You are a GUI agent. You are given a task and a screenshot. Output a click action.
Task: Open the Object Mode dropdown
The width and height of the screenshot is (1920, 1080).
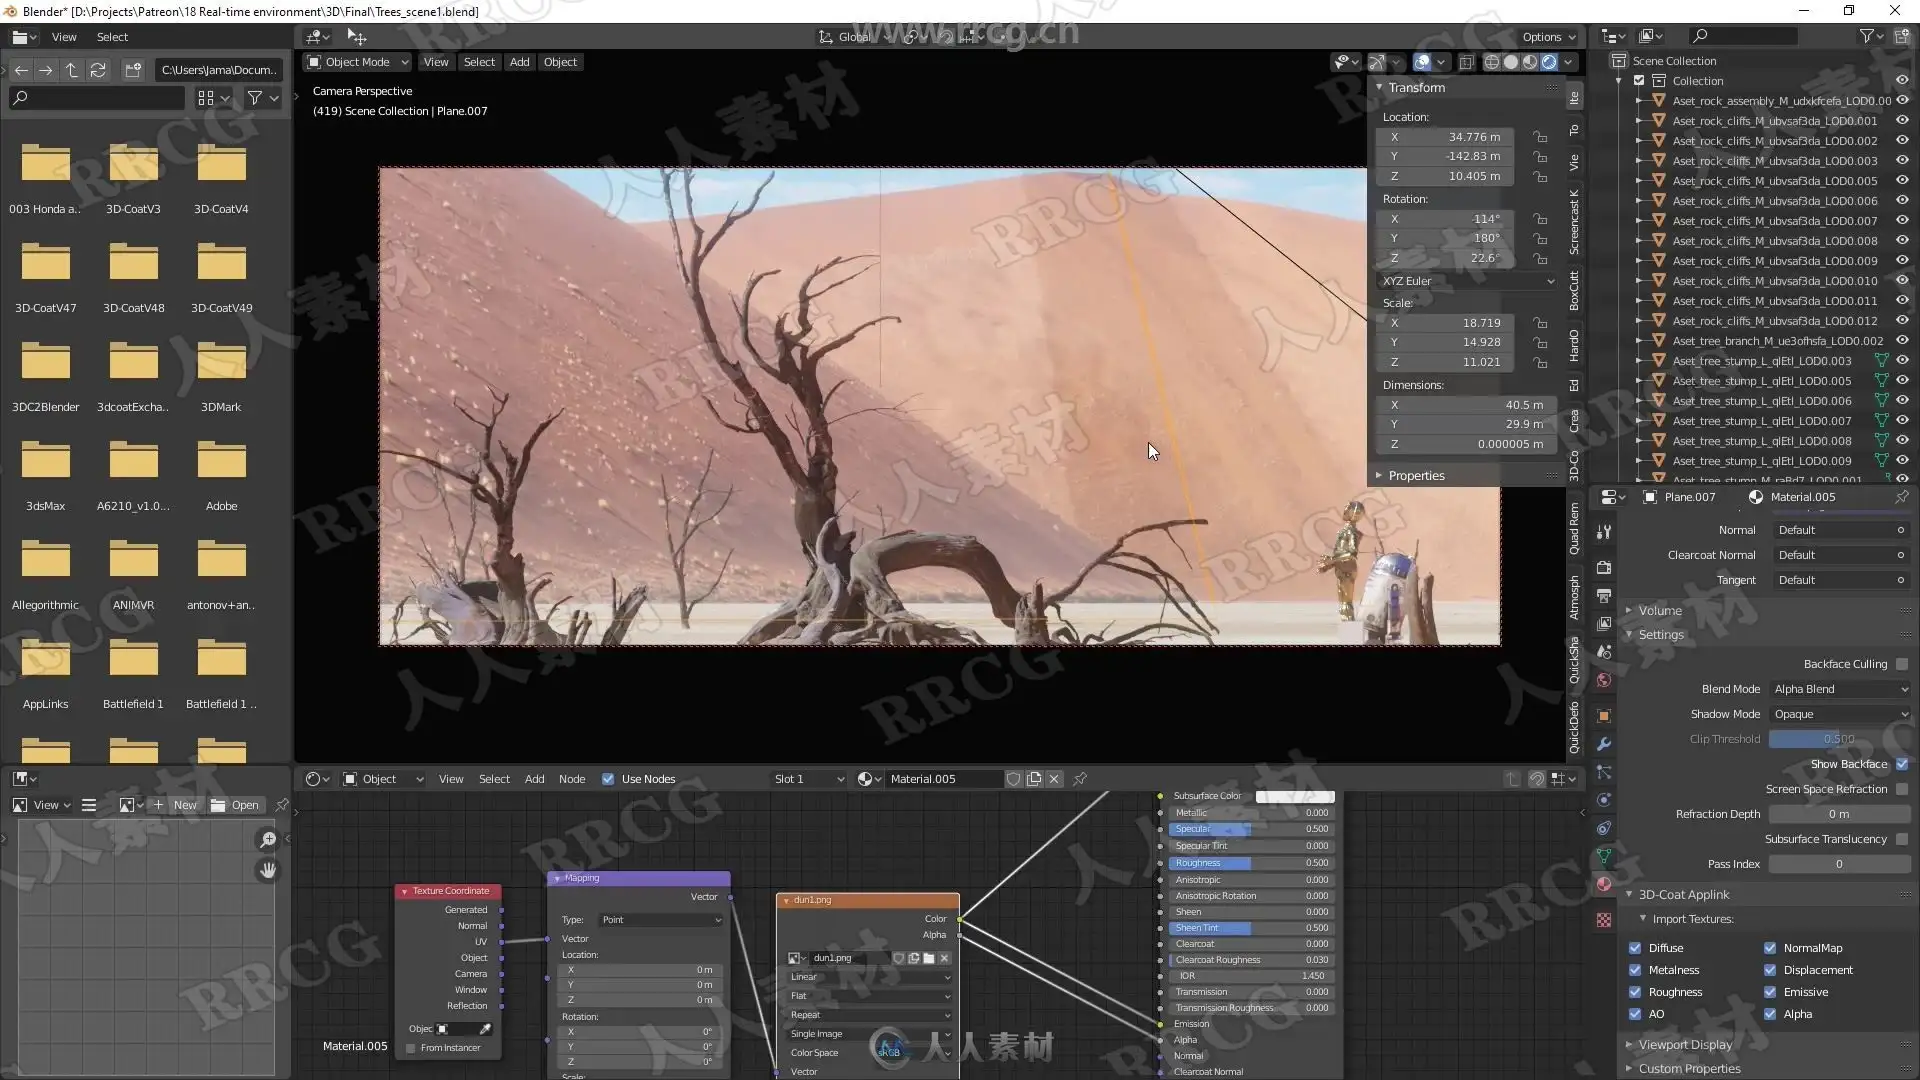(x=357, y=62)
